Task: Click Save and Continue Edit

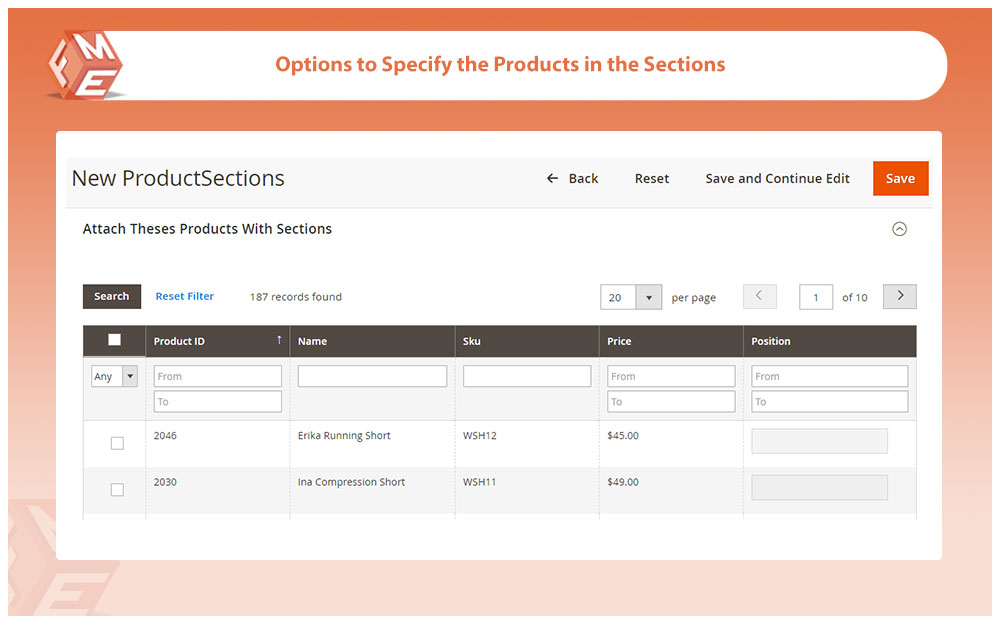Action: tap(777, 179)
